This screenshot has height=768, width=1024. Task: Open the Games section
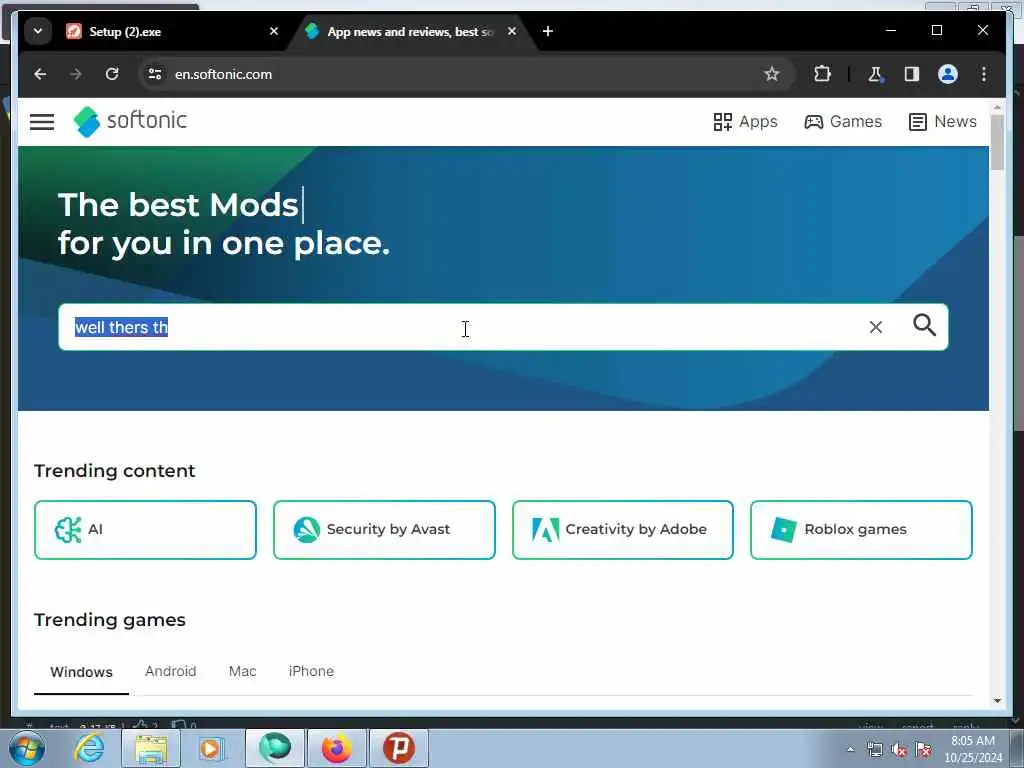(842, 121)
